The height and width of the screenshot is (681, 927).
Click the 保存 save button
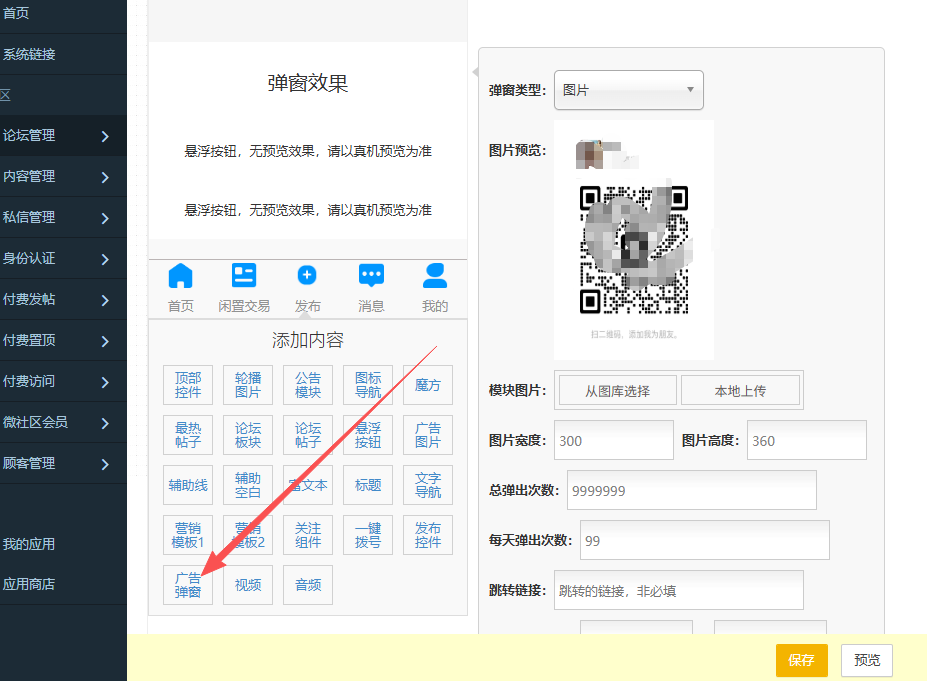(801, 660)
